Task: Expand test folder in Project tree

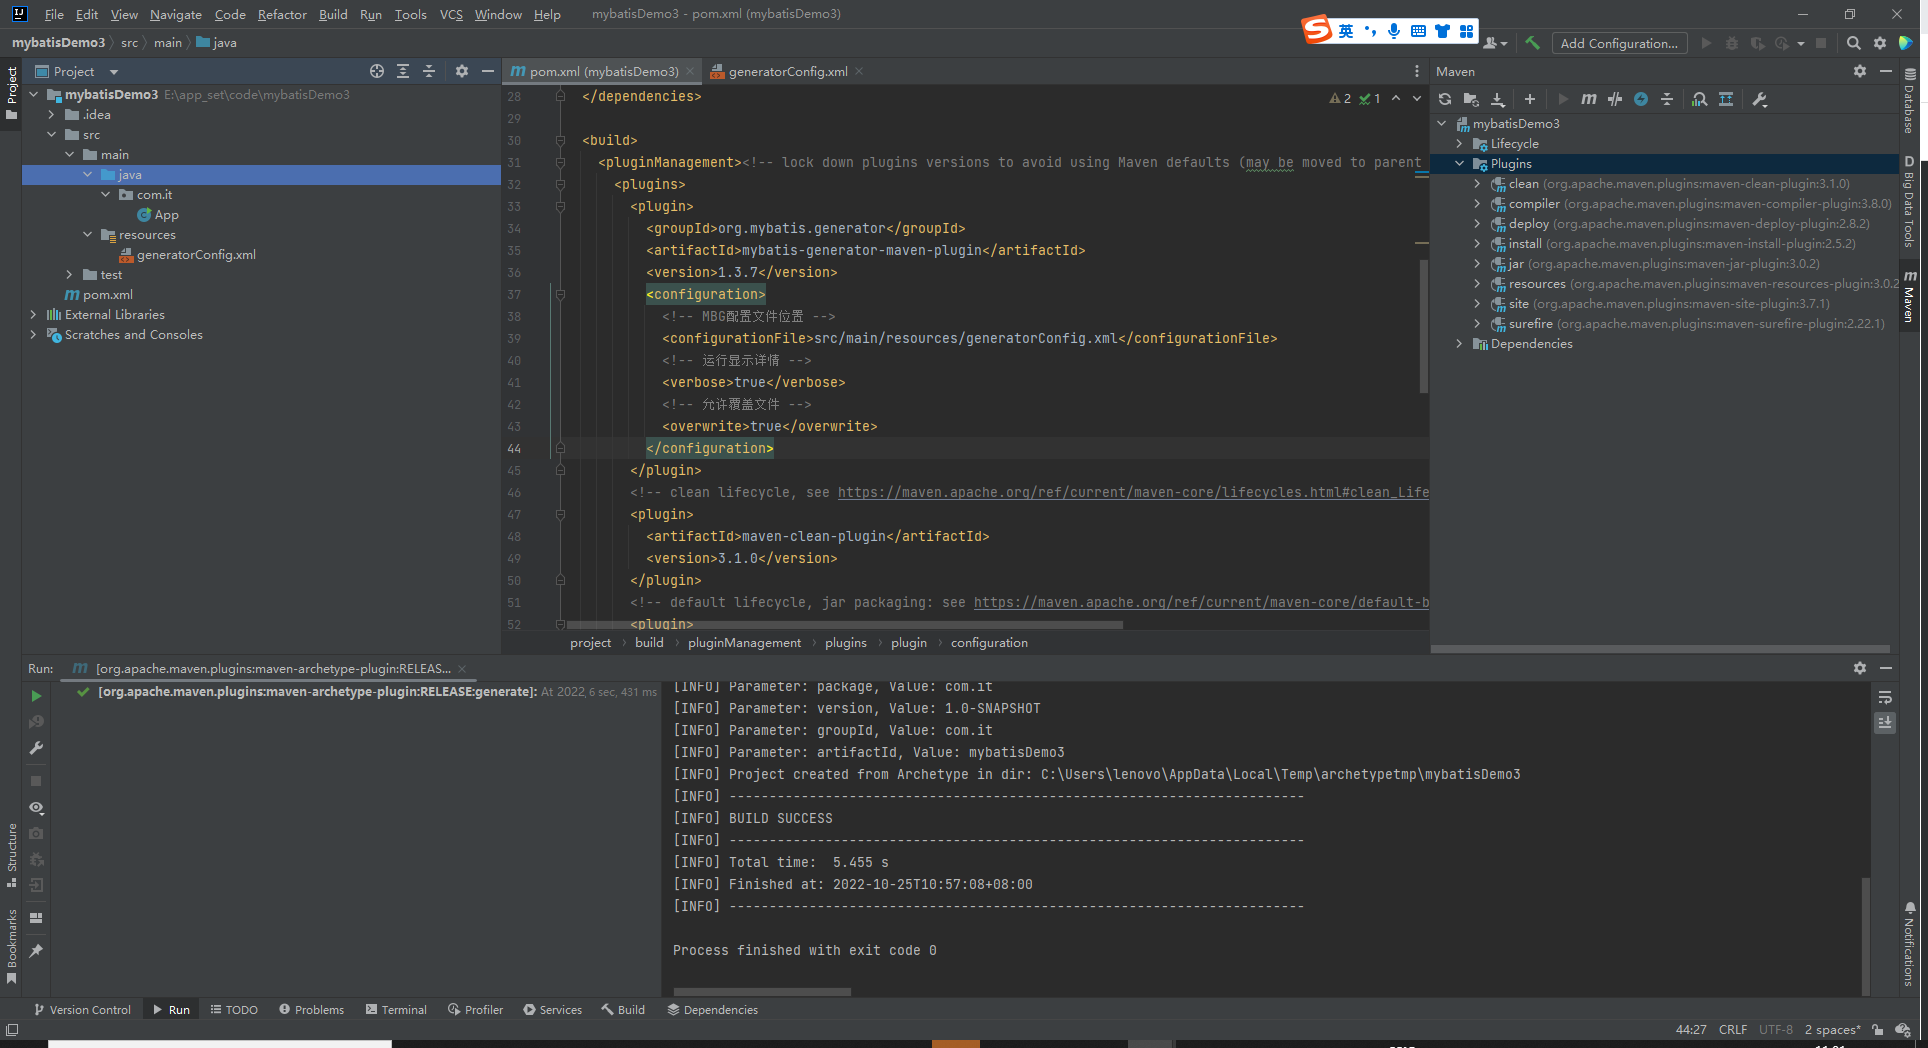Action: [70, 274]
